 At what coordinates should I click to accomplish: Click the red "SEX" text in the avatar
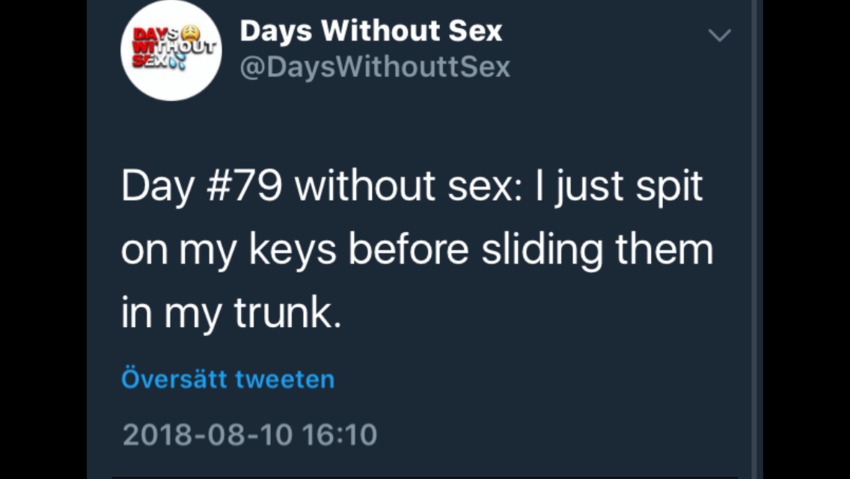[150, 62]
